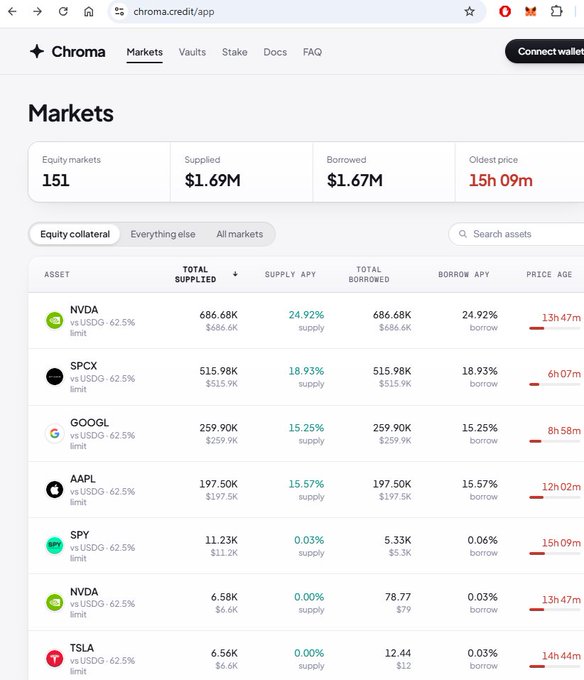Click the Supplied $1.69M card
The image size is (584, 680).
(x=241, y=172)
